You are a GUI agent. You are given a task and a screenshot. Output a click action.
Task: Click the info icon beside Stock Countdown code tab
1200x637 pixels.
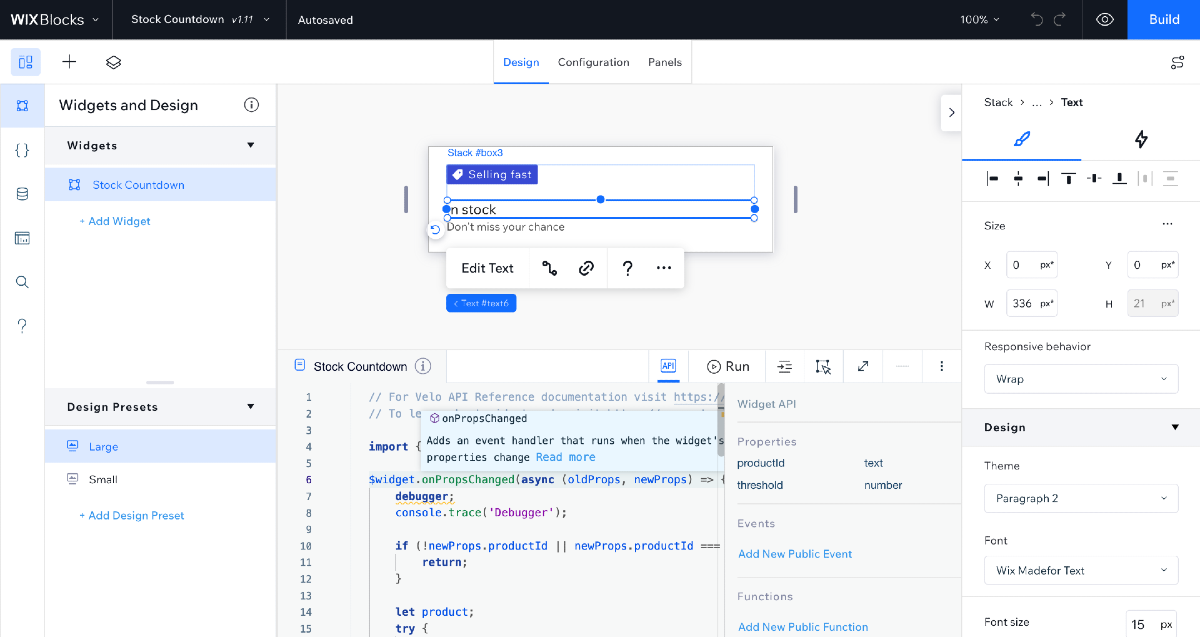(x=423, y=366)
